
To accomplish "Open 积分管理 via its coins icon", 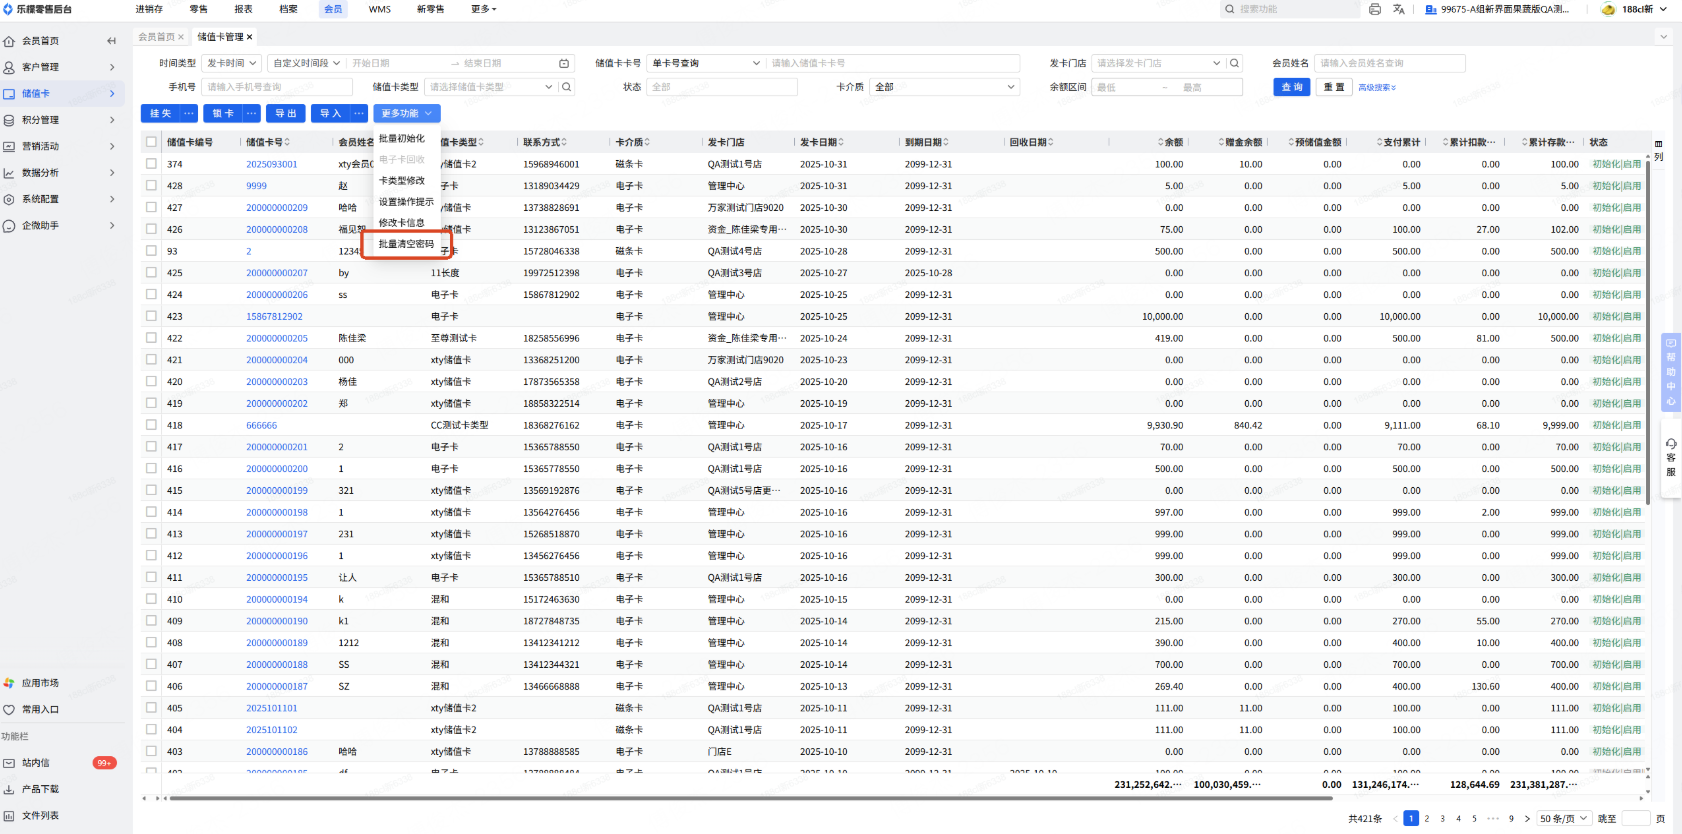I will [9, 120].
